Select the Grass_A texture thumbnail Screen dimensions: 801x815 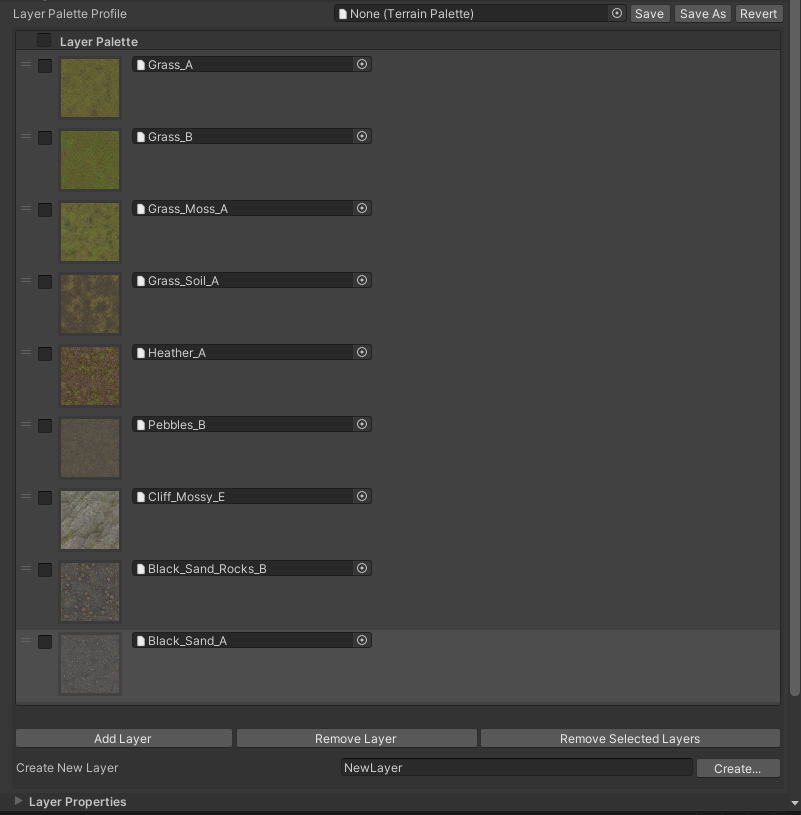tap(90, 88)
